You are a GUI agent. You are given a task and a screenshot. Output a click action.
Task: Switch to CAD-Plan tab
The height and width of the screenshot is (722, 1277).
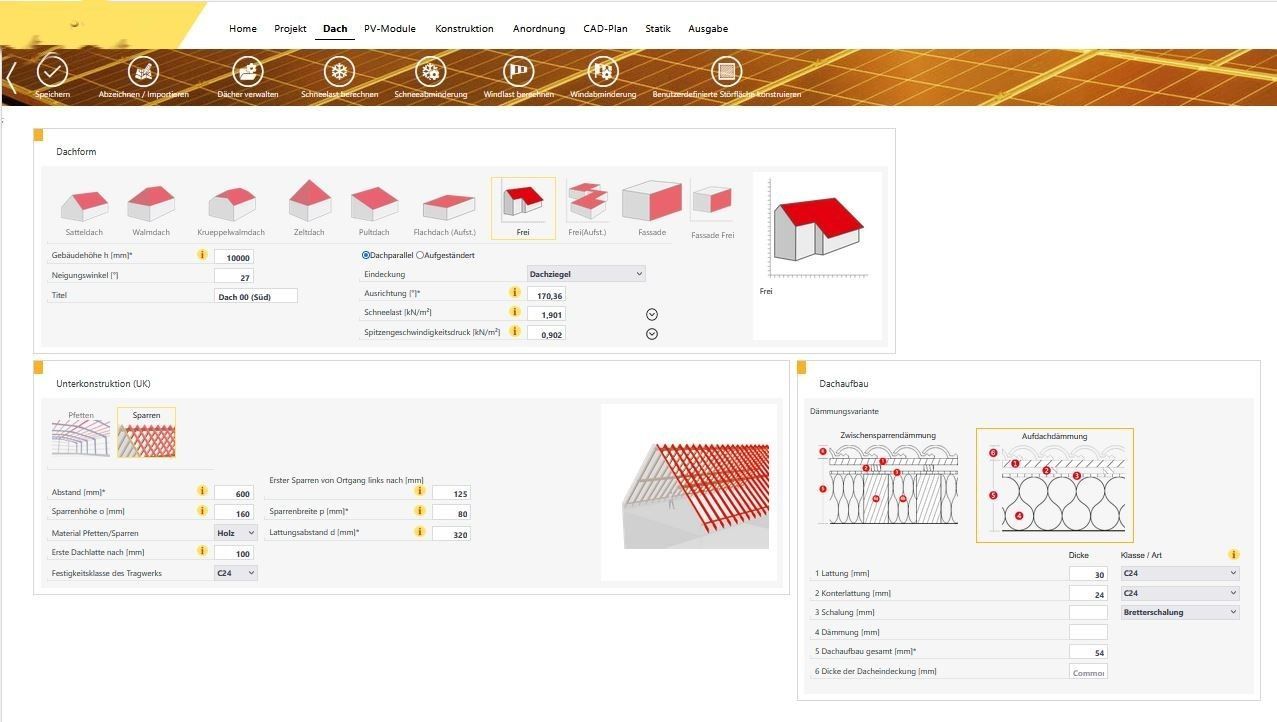tap(606, 29)
